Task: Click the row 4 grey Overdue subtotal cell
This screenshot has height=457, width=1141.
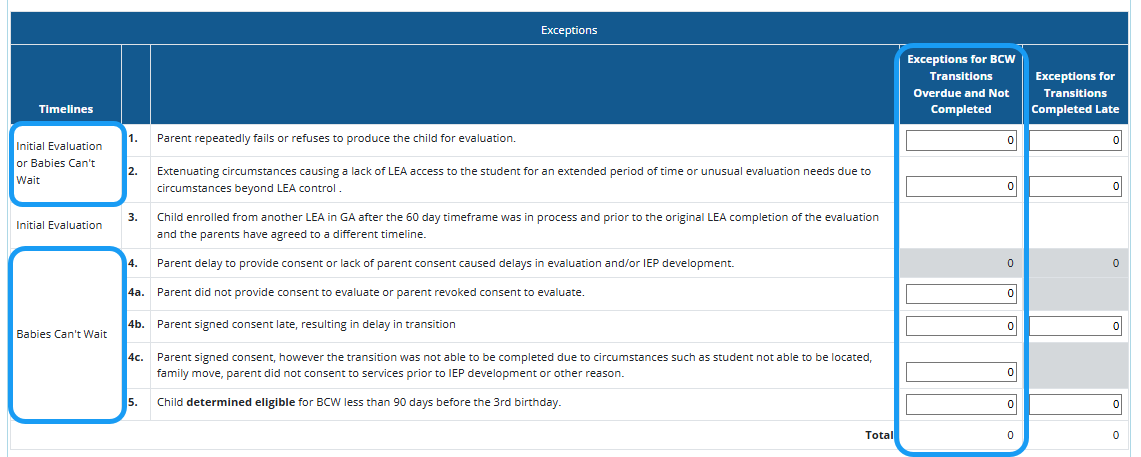Action: click(960, 263)
